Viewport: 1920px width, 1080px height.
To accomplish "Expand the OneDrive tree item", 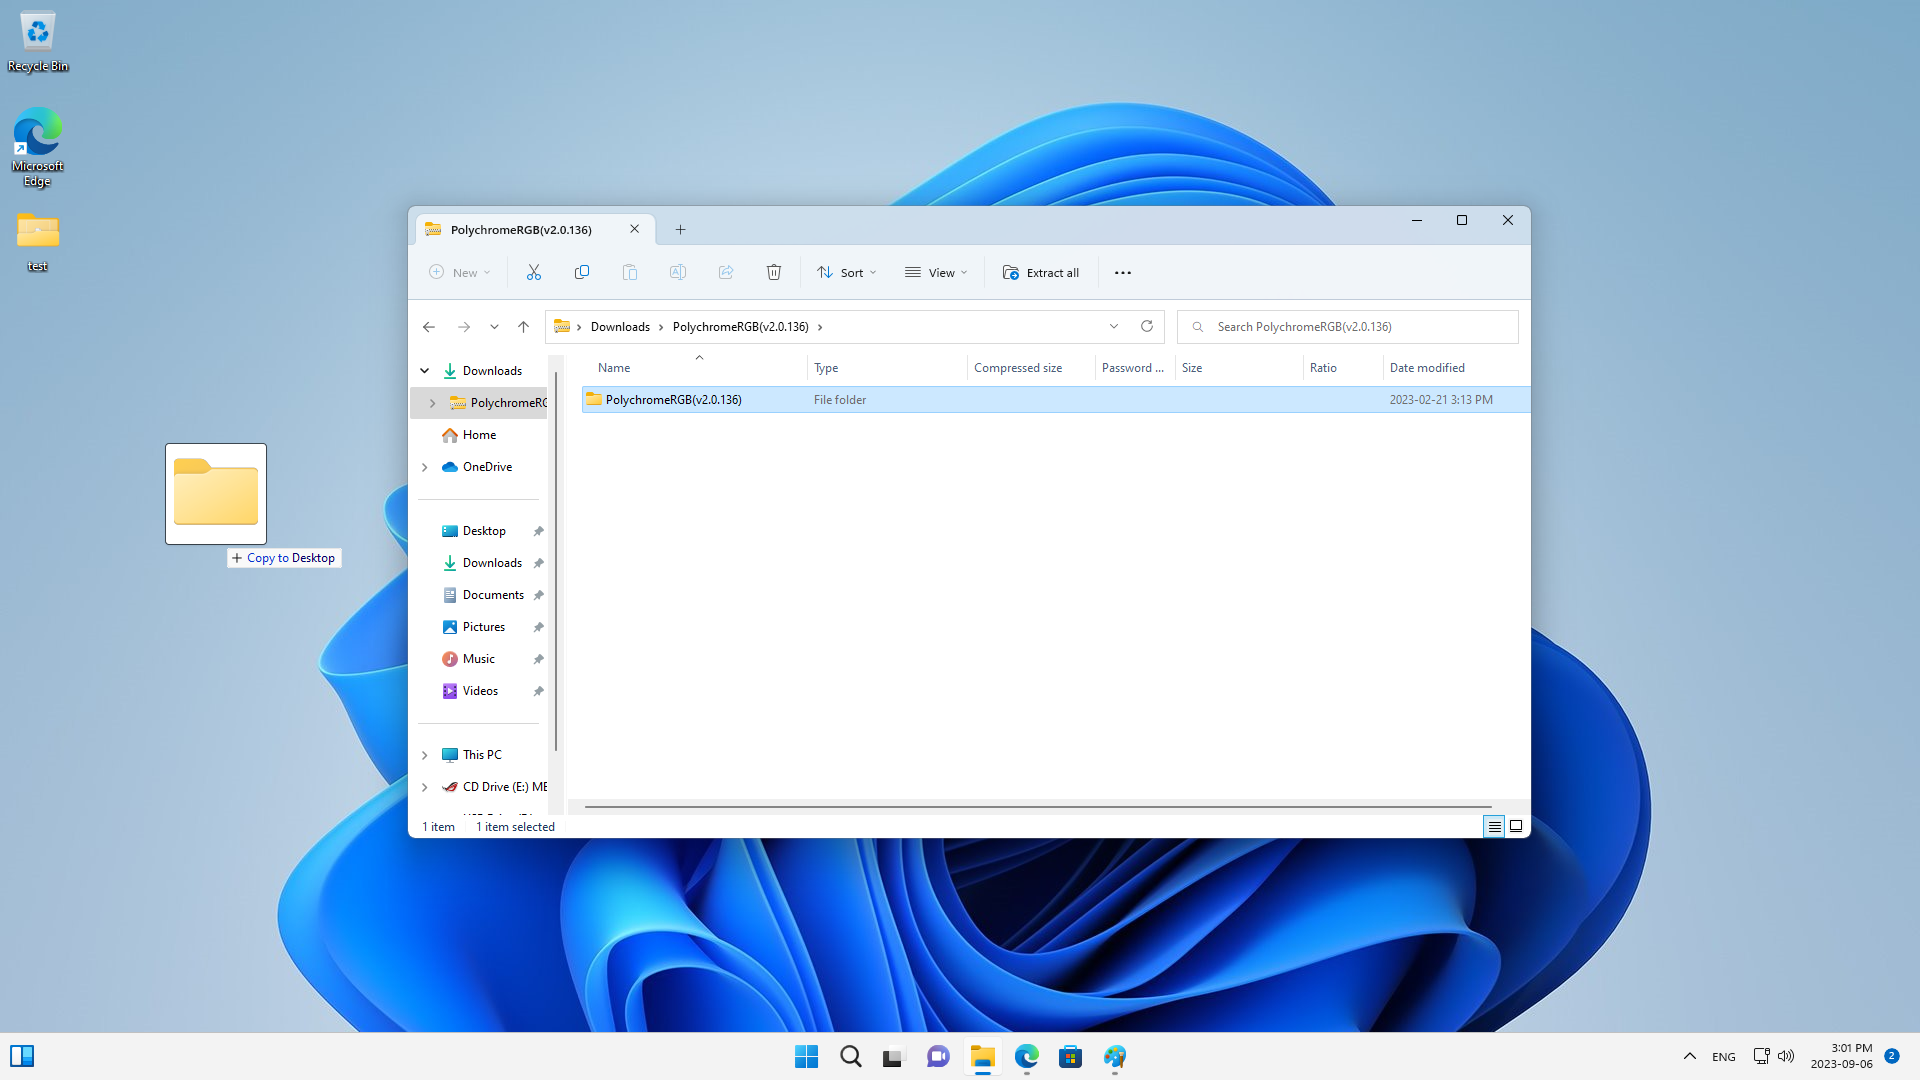I will click(x=425, y=467).
